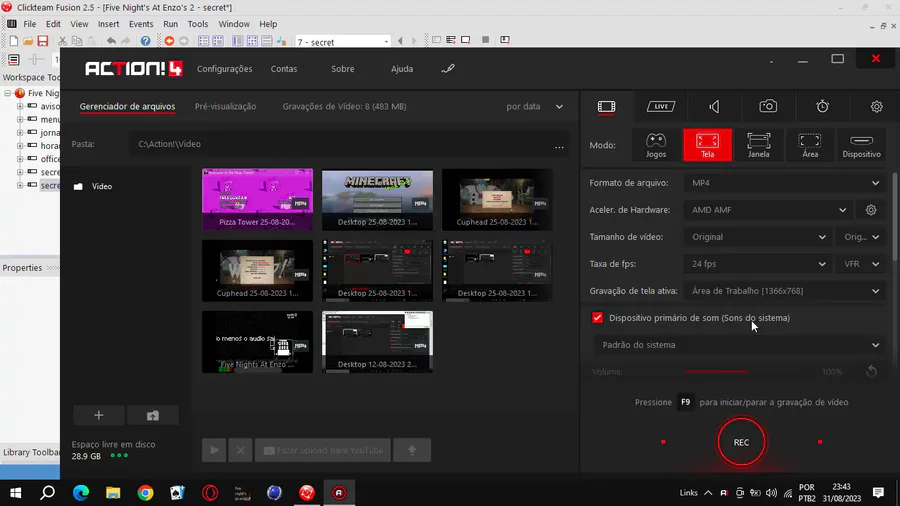Click volume icon in system tray
The width and height of the screenshot is (900, 506).
click(771, 493)
